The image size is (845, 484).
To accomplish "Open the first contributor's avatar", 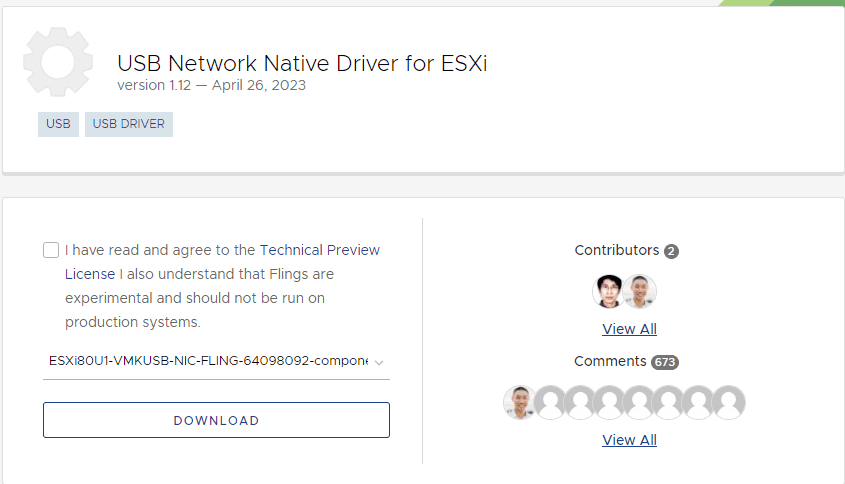I will tap(609, 291).
